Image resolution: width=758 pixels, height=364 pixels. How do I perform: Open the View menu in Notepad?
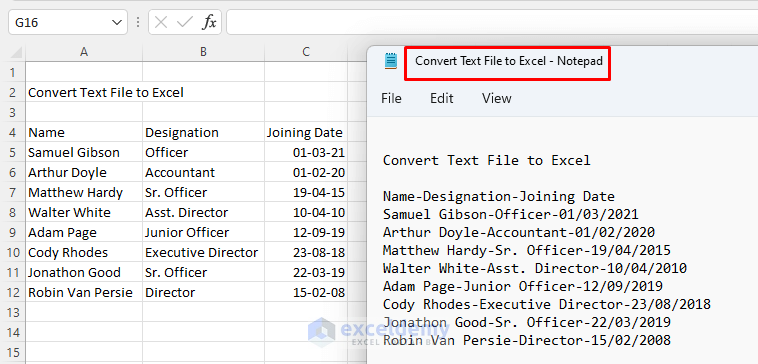pyautogui.click(x=496, y=99)
